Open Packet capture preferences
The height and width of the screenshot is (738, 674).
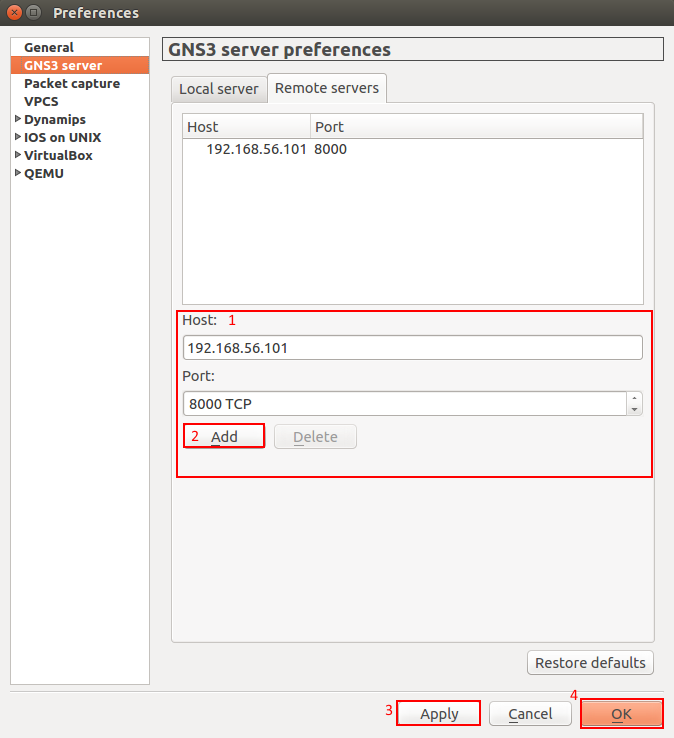(80, 83)
